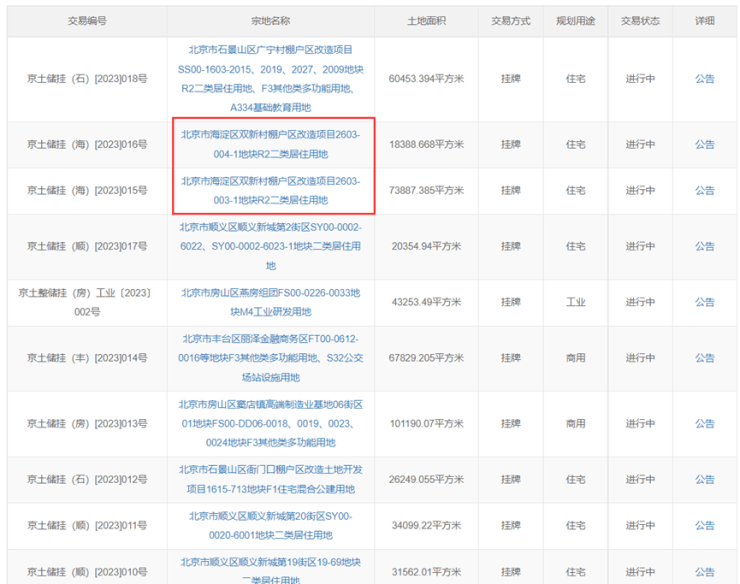
Task: Open 房山区窦店镇高端制造业基地 parcel link
Action: coord(271,423)
